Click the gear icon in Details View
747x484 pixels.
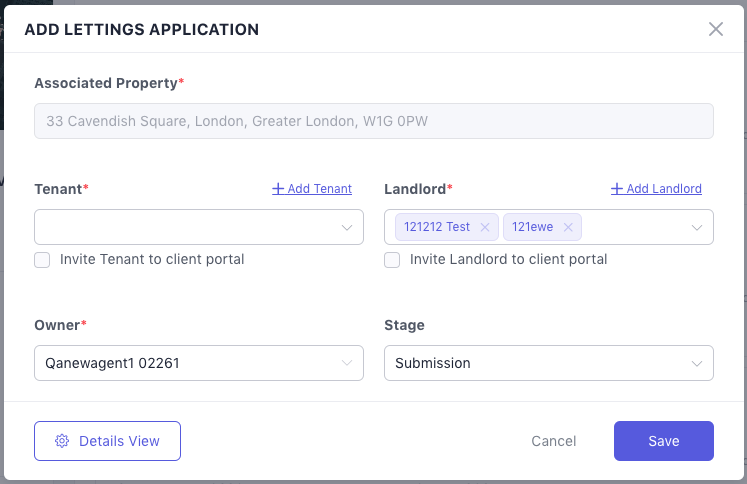[x=62, y=441]
